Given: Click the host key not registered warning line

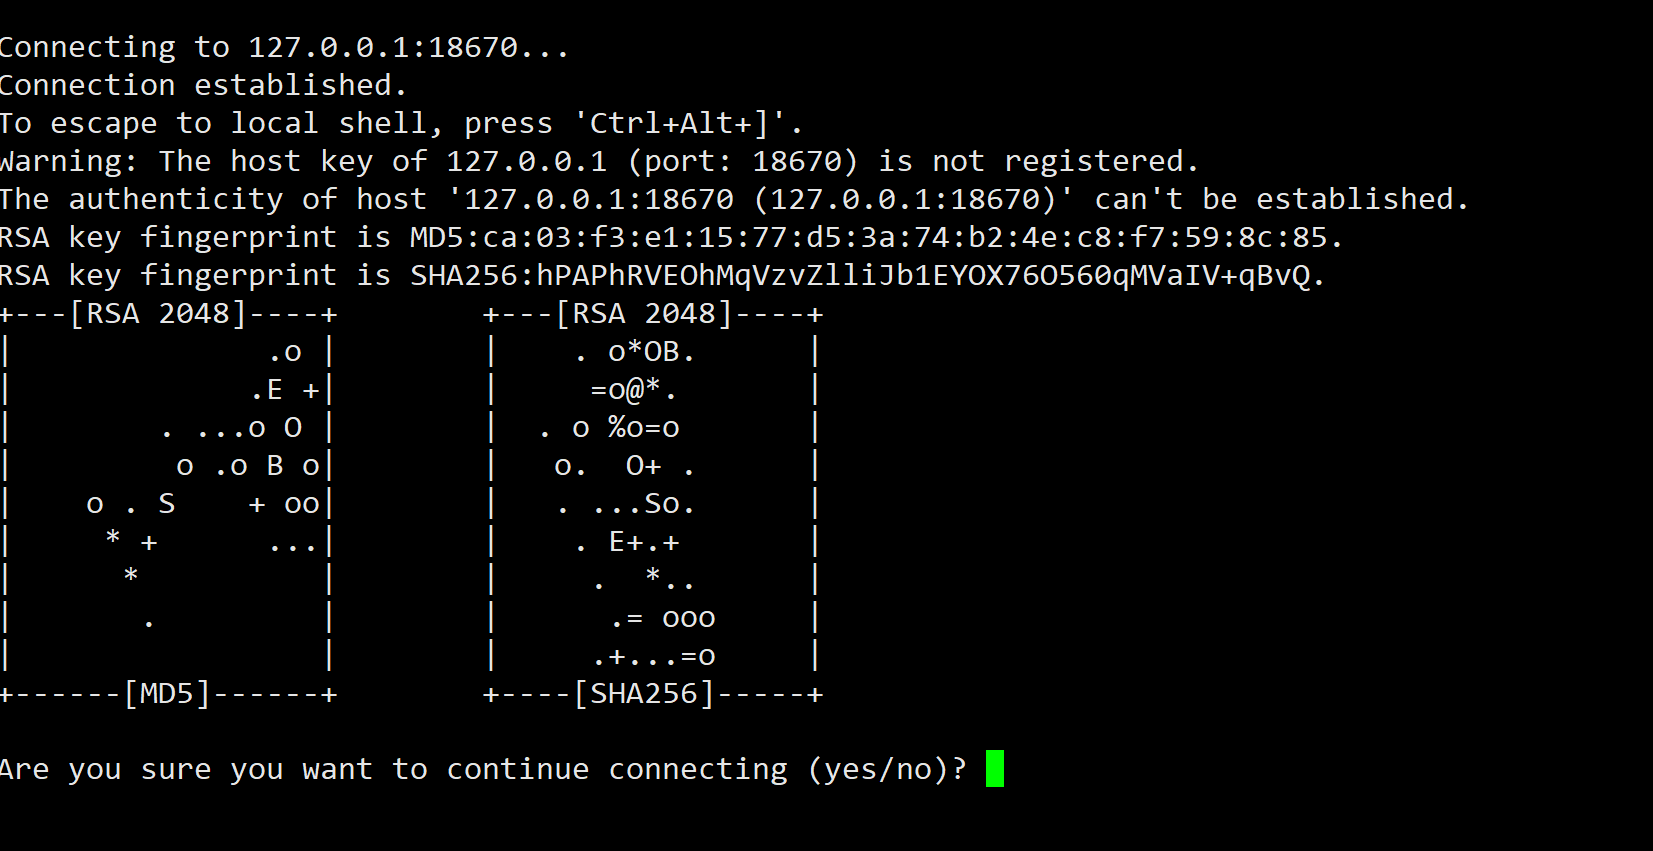Looking at the screenshot, I should coord(598,161).
